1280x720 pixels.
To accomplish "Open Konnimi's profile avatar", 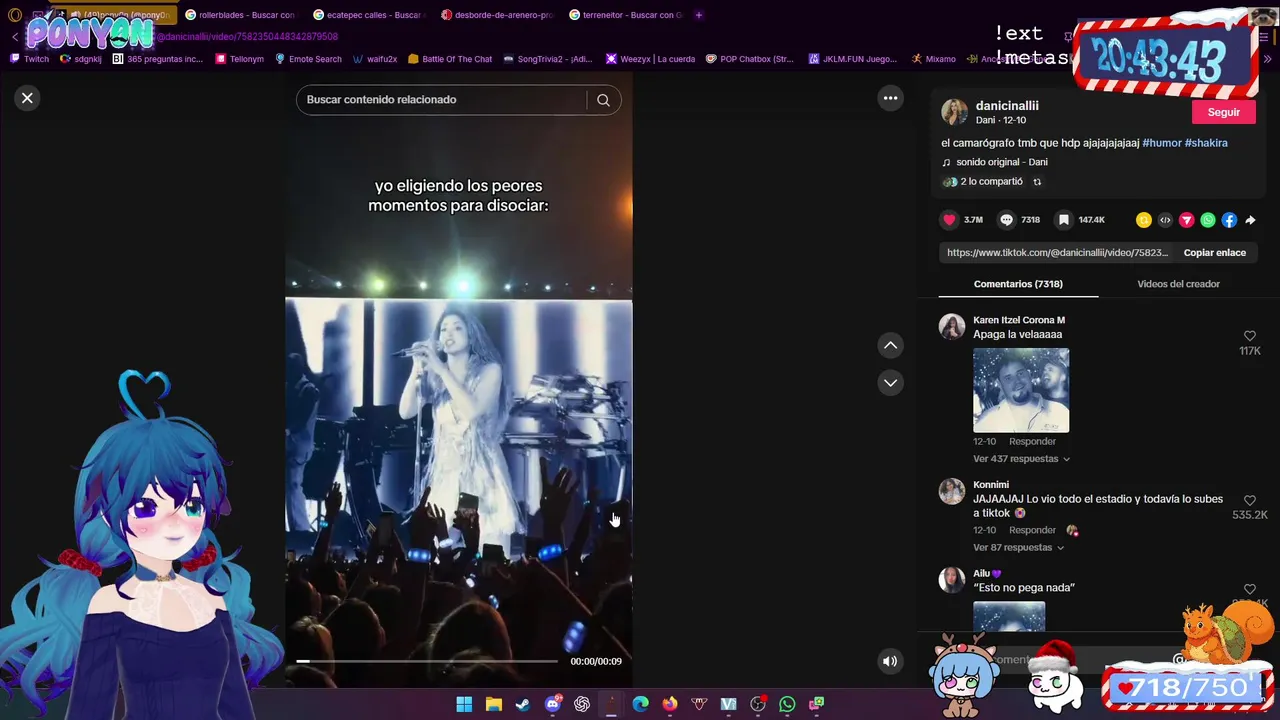I will [x=952, y=491].
